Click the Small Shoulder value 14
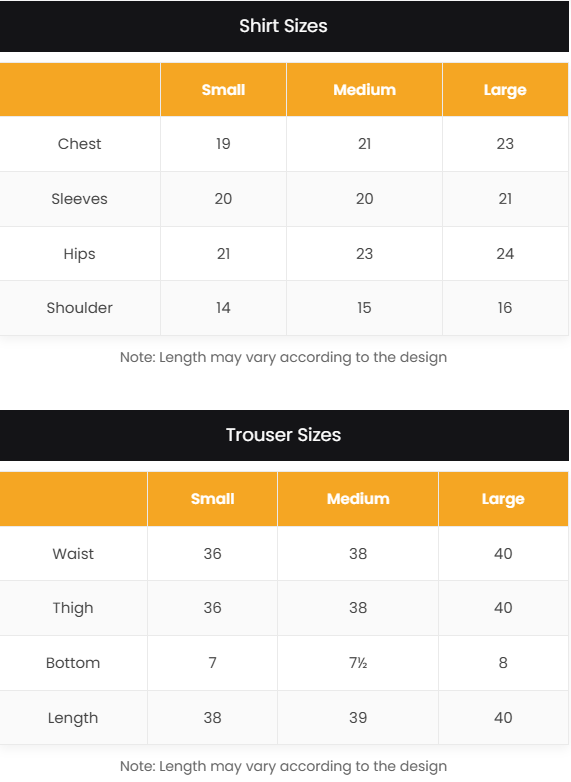Image resolution: width=571 pixels, height=782 pixels. 223,308
